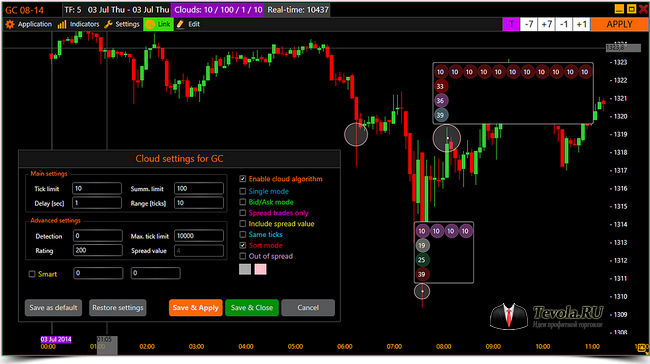The image size is (650, 364).
Task: Open the Indicators bar chart icon
Action: pos(62,24)
